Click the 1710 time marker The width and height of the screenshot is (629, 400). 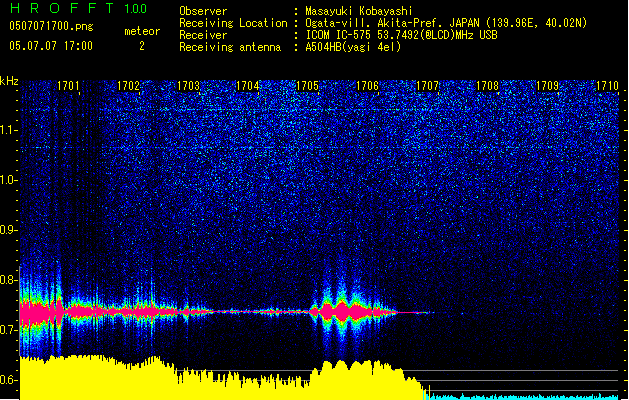[x=607, y=86]
